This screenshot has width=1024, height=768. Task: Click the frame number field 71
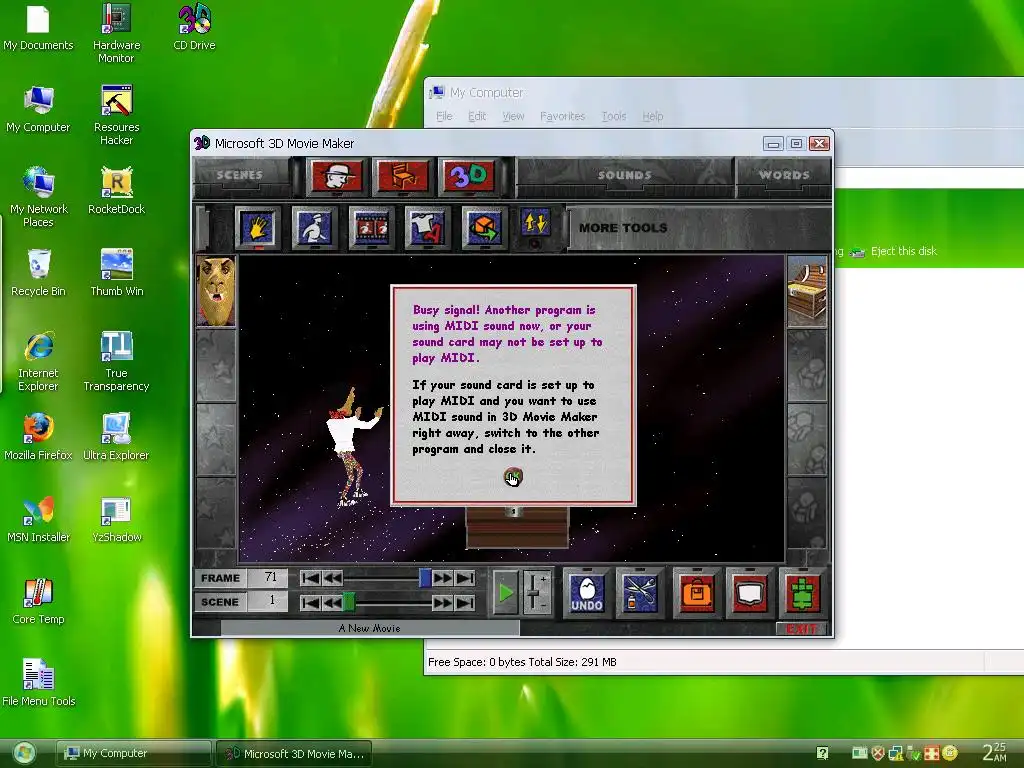[267, 577]
